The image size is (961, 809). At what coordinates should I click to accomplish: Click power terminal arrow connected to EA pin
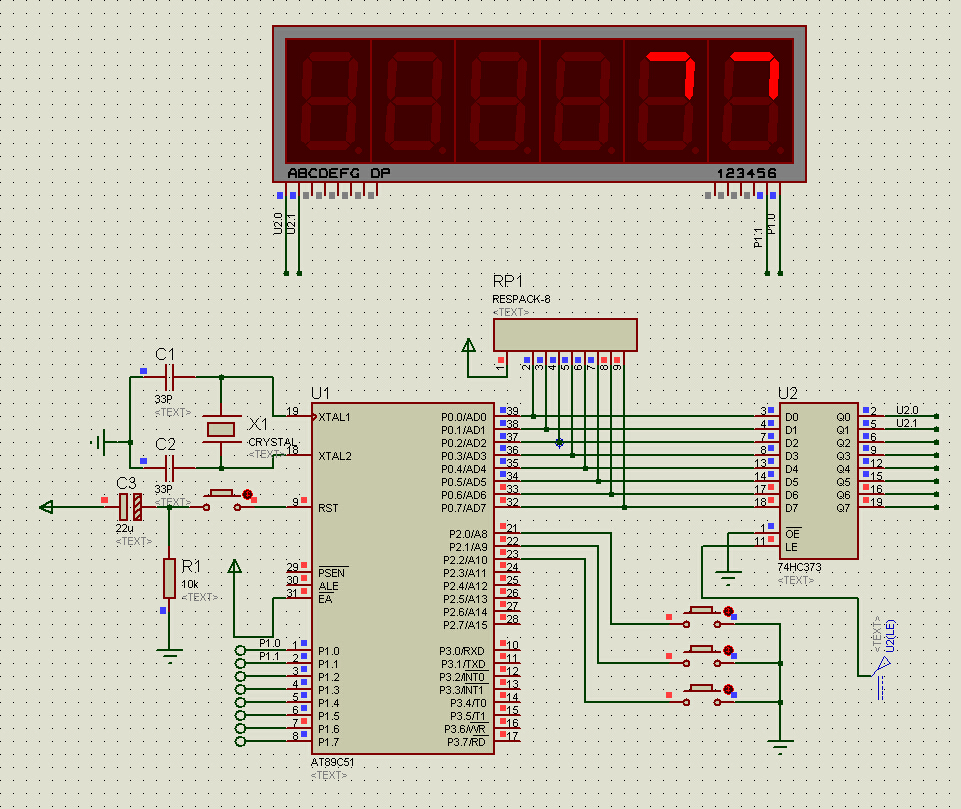pyautogui.click(x=234, y=566)
